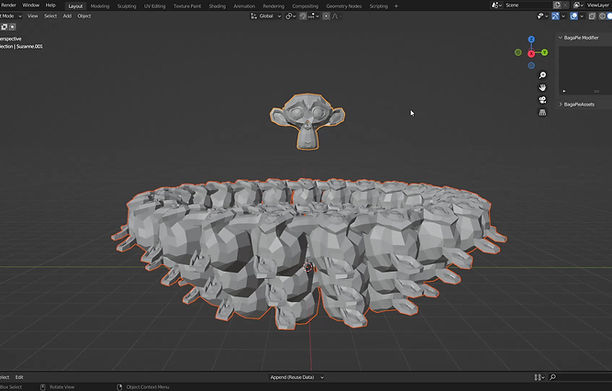Open the object interaction Mode dropdown
The height and width of the screenshot is (391, 612).
click(x=11, y=16)
